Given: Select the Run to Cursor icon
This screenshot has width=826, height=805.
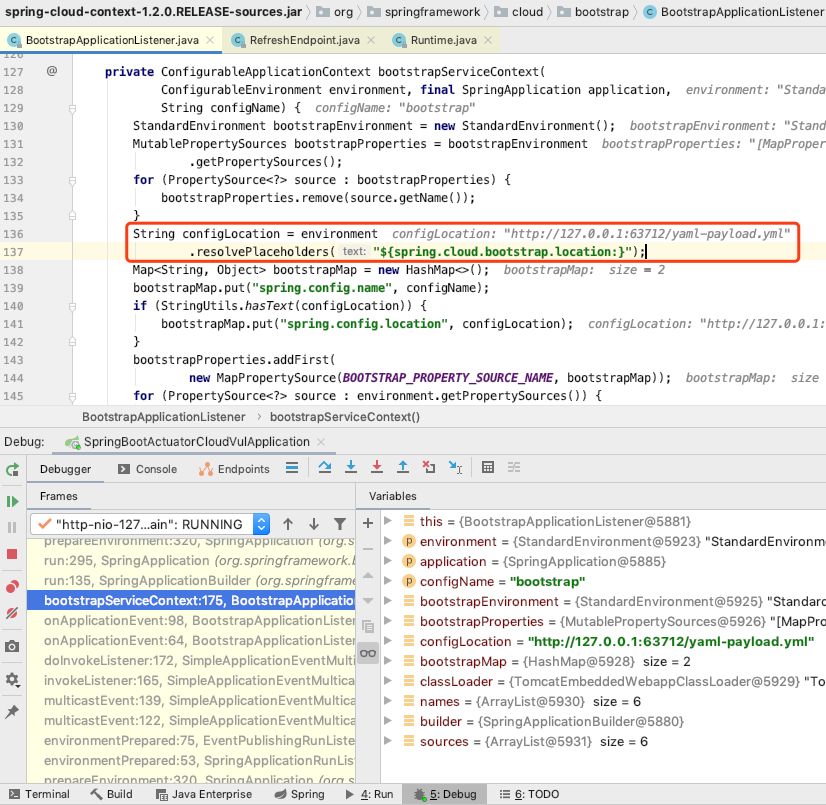Looking at the screenshot, I should point(453,467).
